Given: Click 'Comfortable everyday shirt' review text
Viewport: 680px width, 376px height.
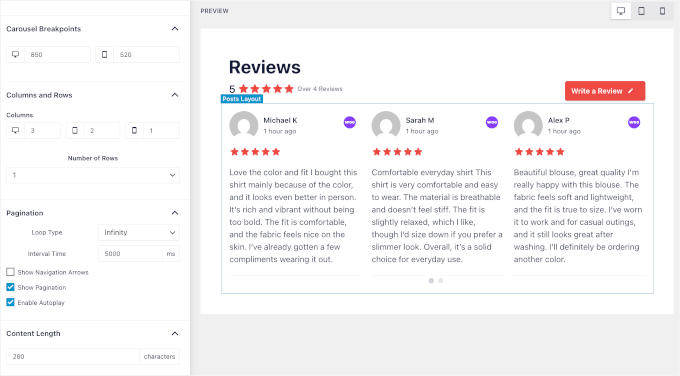Looking at the screenshot, I should pos(437,216).
